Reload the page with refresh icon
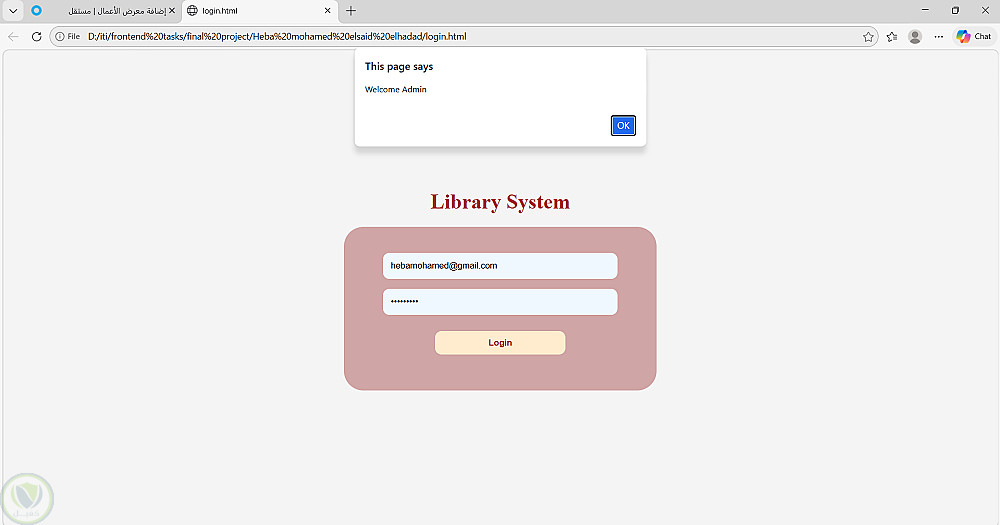The height and width of the screenshot is (525, 1000). pyautogui.click(x=36, y=36)
